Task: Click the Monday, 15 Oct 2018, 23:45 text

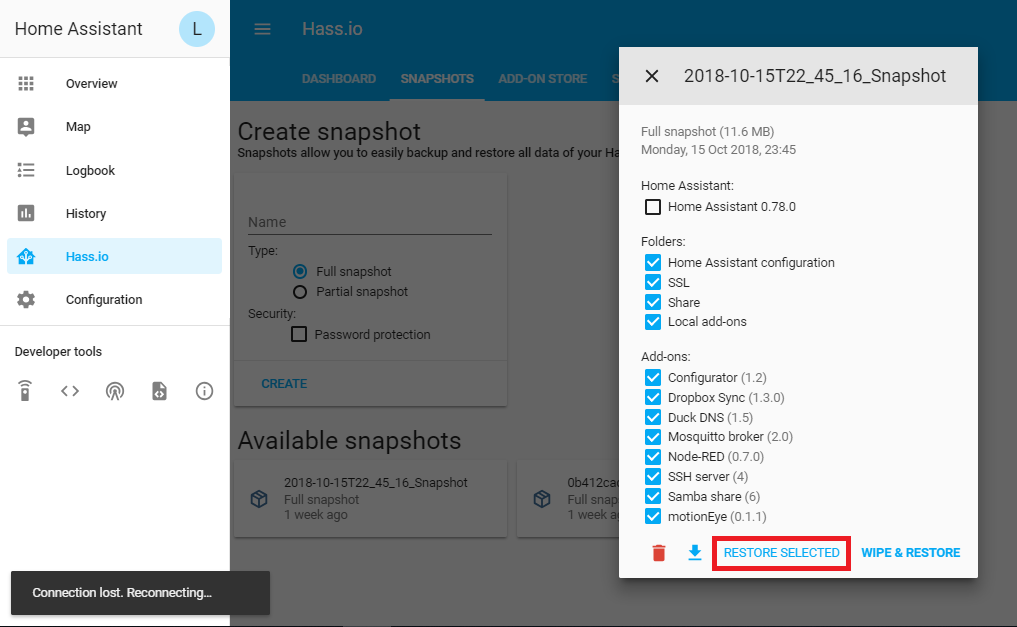Action: 719,150
